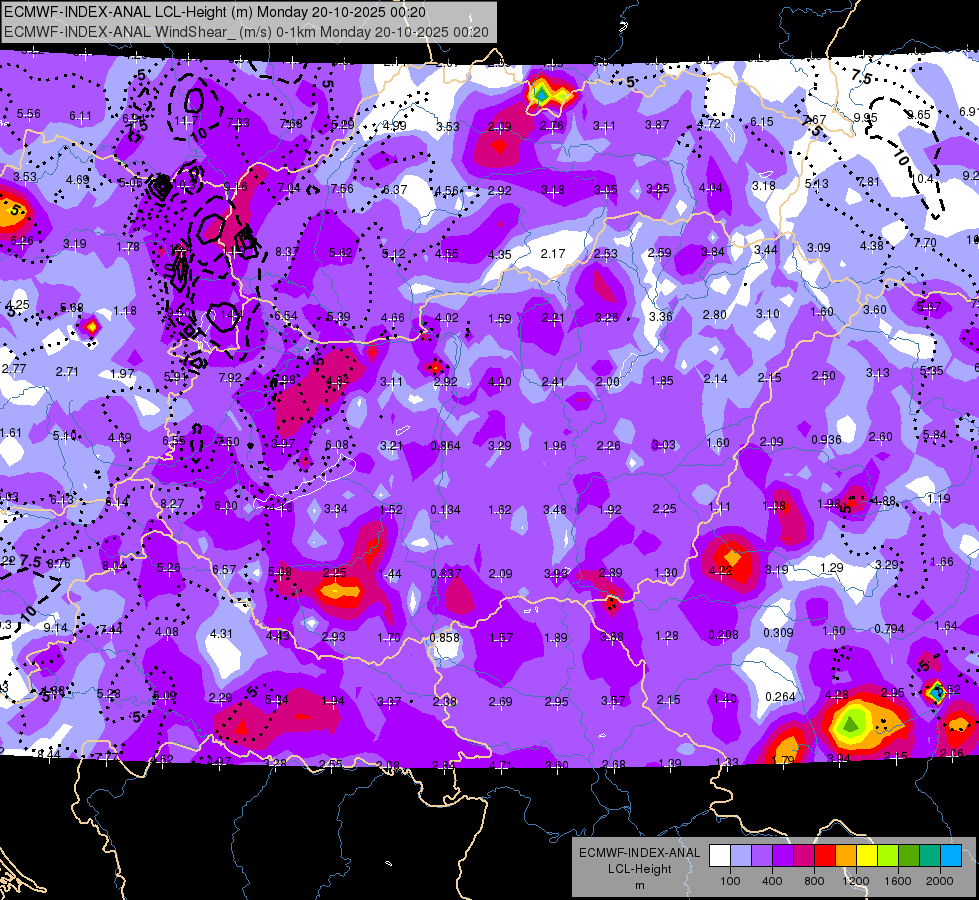The height and width of the screenshot is (900, 979).
Task: Click the "1600" legend scale label
Action: click(898, 881)
